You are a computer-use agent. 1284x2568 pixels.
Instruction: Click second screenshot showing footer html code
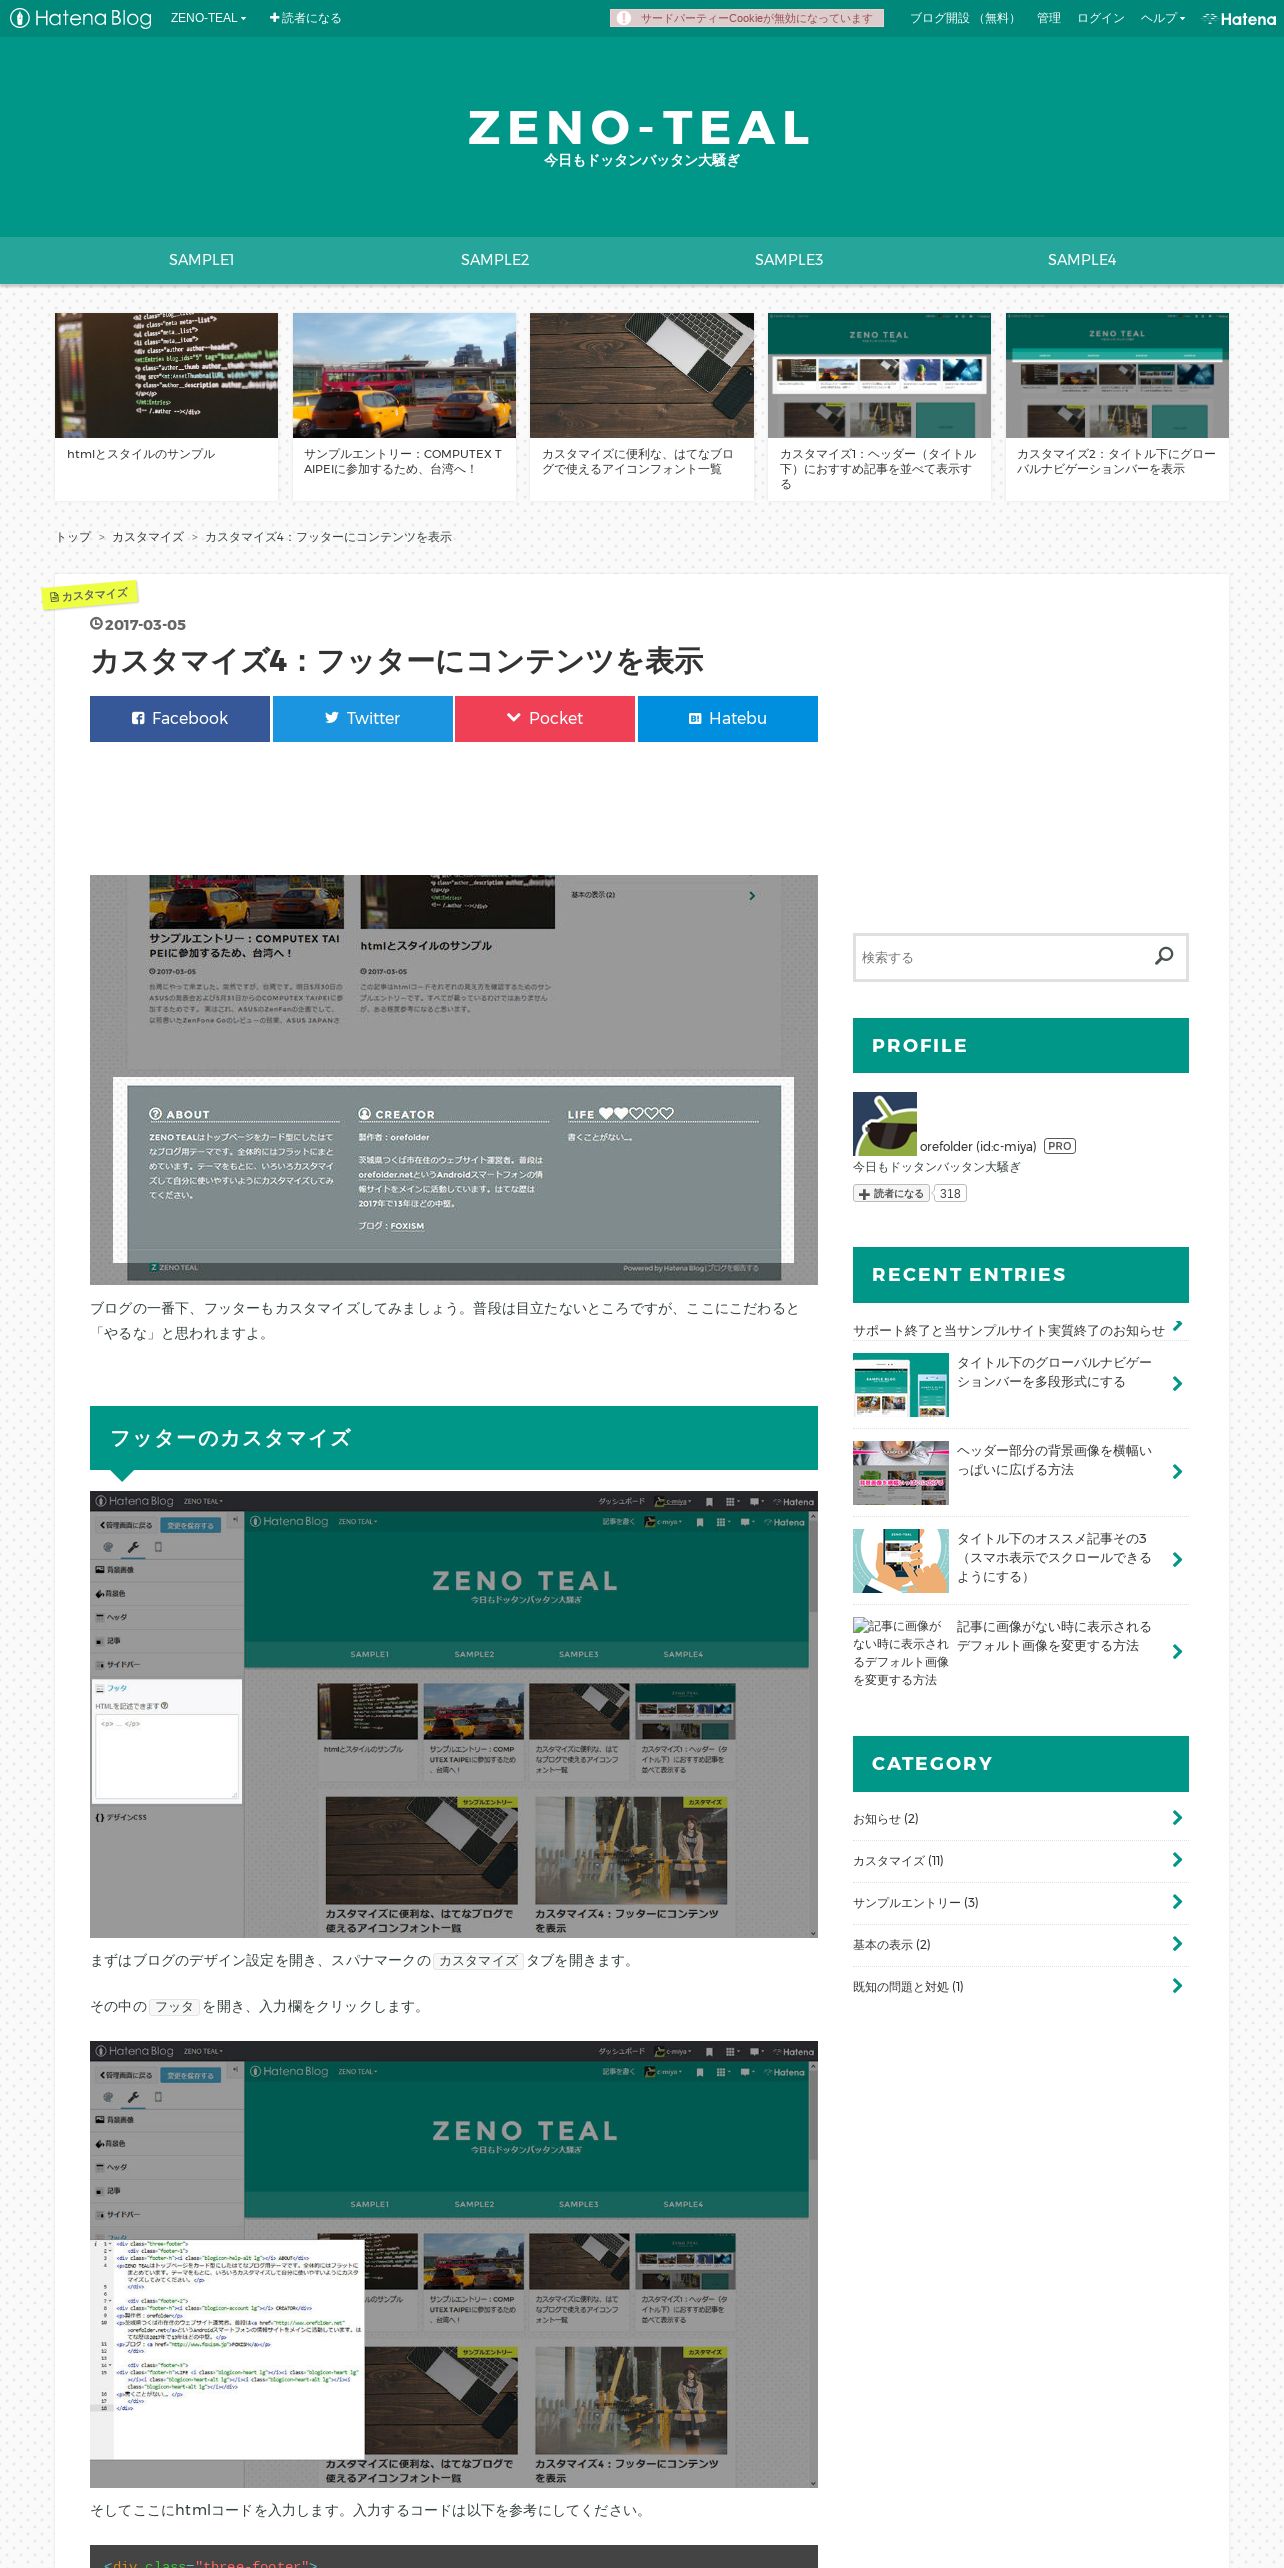[454, 2264]
